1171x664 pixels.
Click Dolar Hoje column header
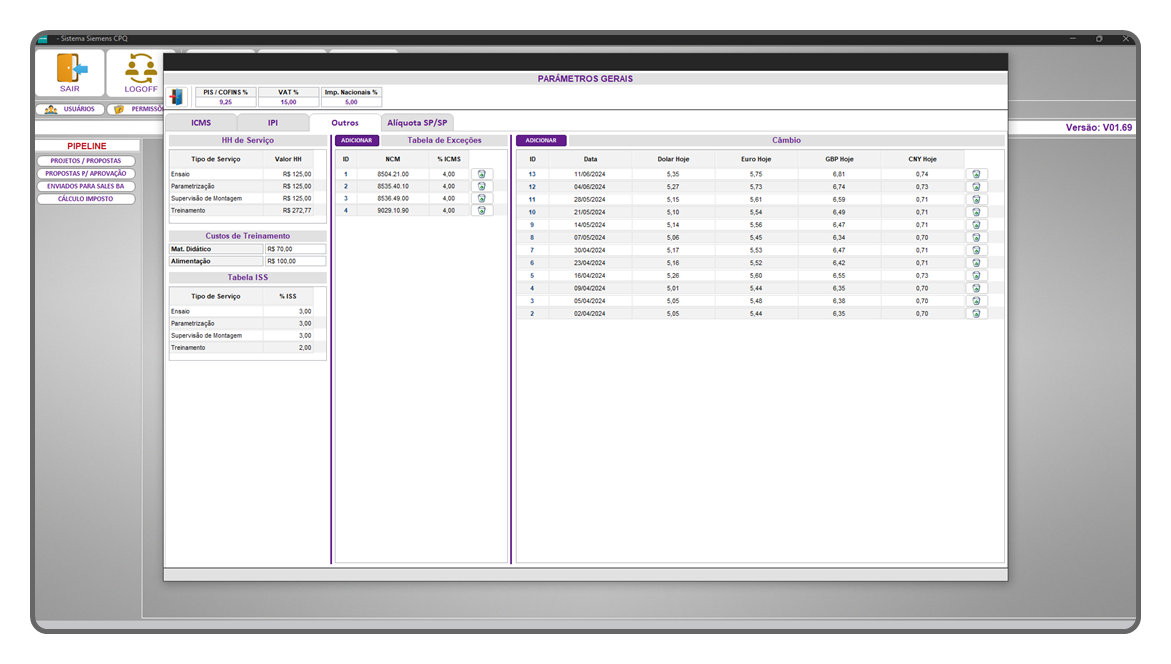coord(673,159)
